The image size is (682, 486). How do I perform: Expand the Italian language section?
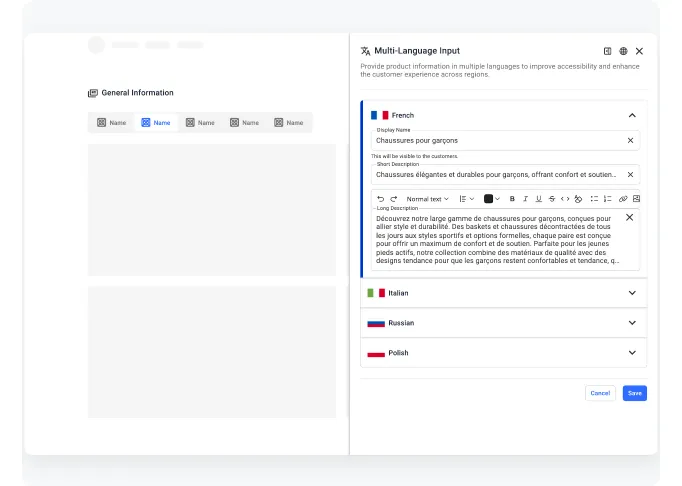coord(632,293)
